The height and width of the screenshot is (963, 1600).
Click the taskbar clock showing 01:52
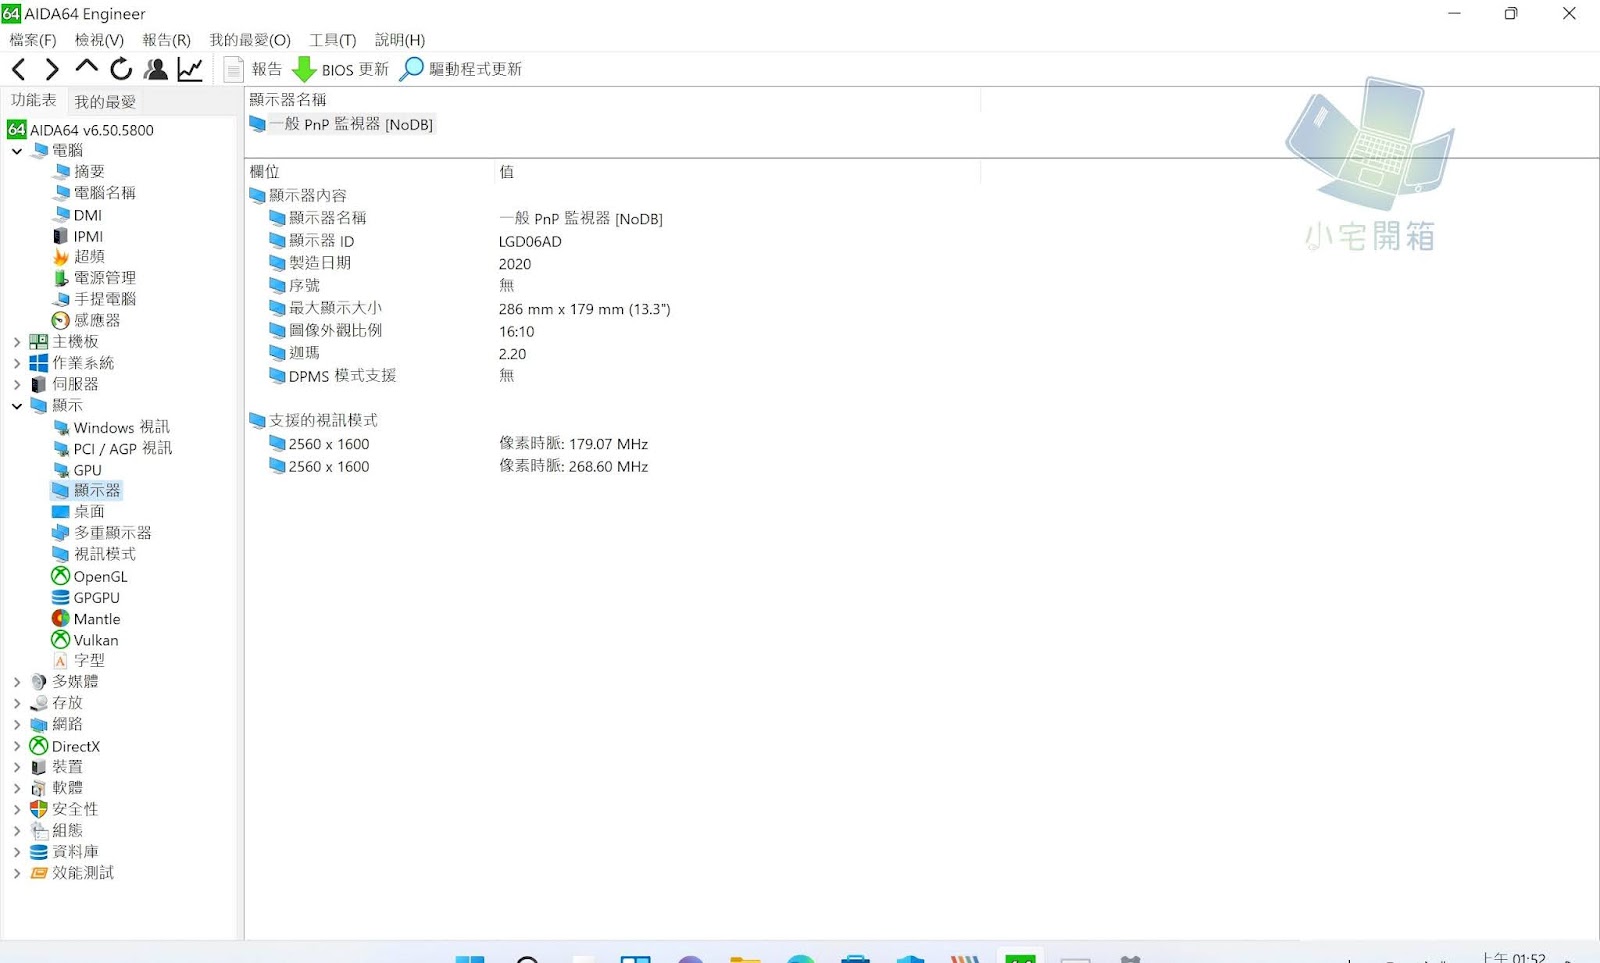point(1514,957)
